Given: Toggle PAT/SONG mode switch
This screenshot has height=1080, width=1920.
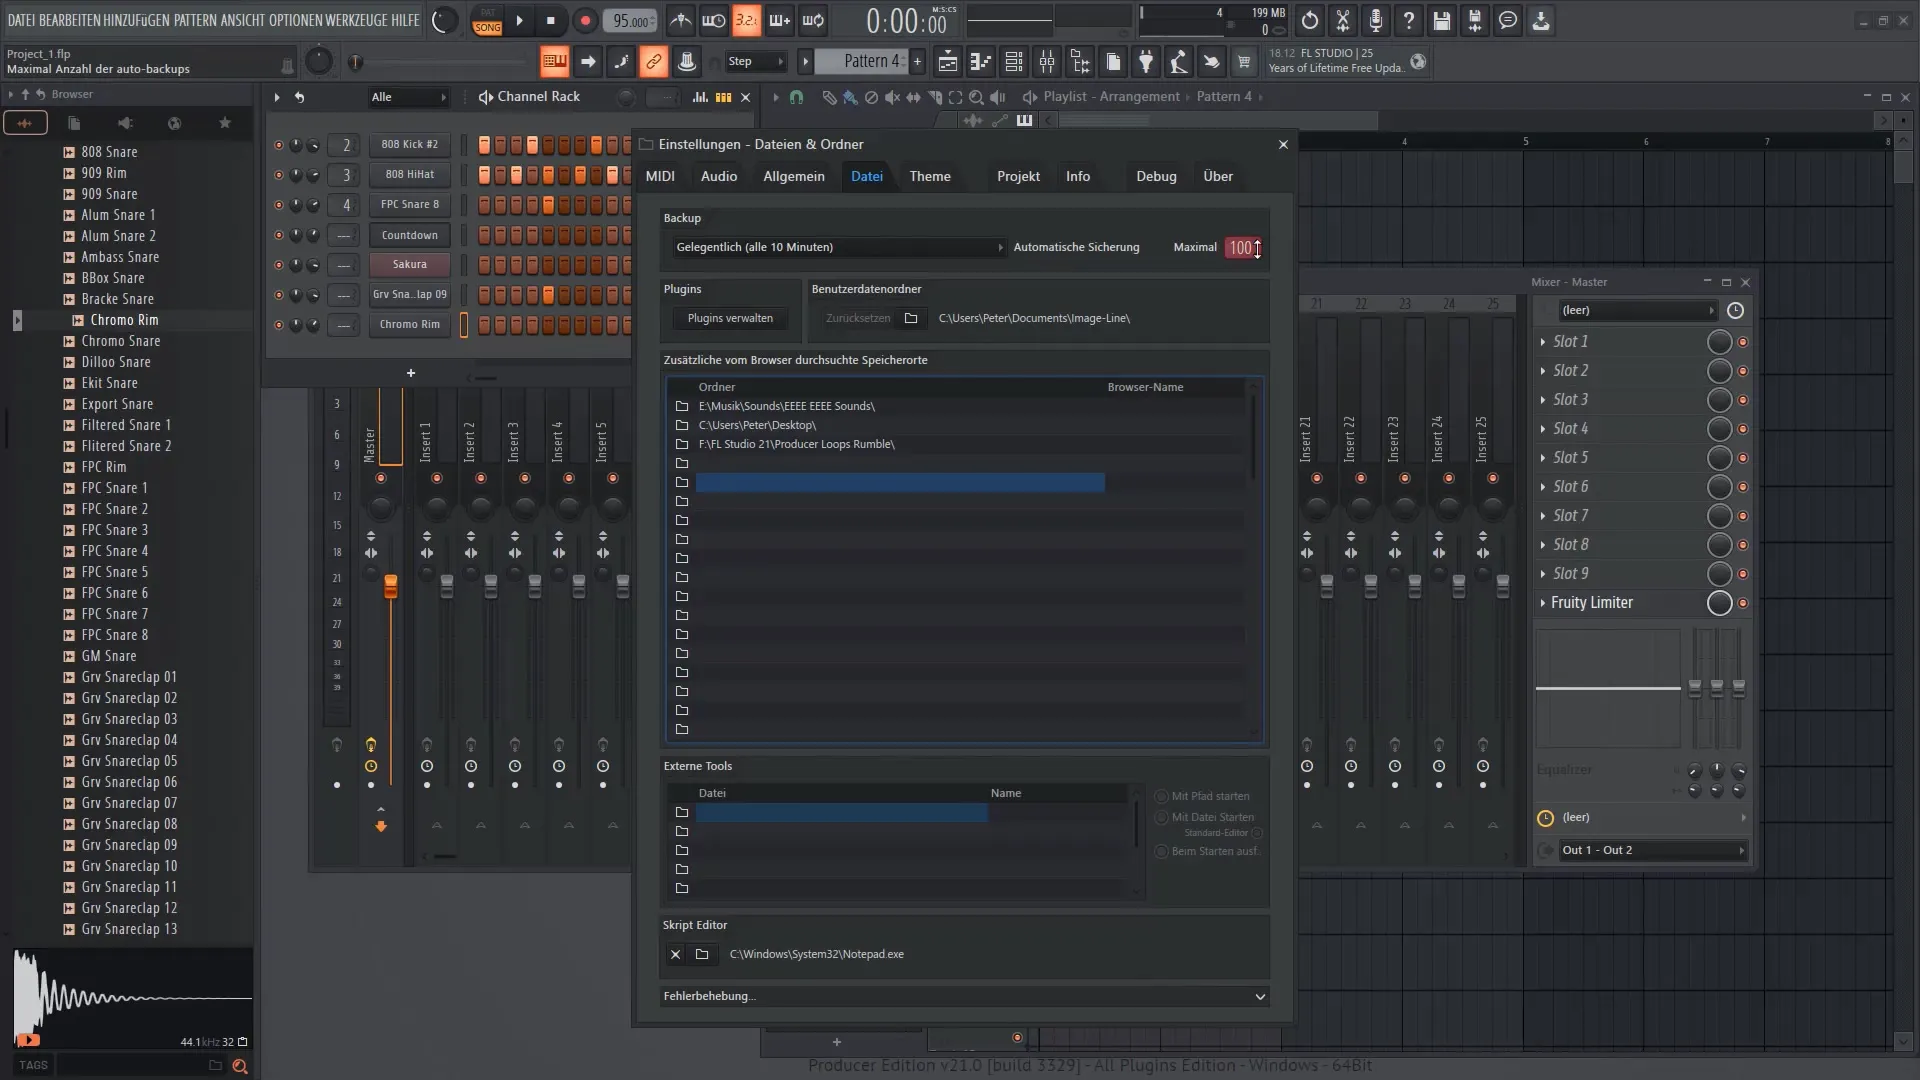Looking at the screenshot, I should 487,21.
